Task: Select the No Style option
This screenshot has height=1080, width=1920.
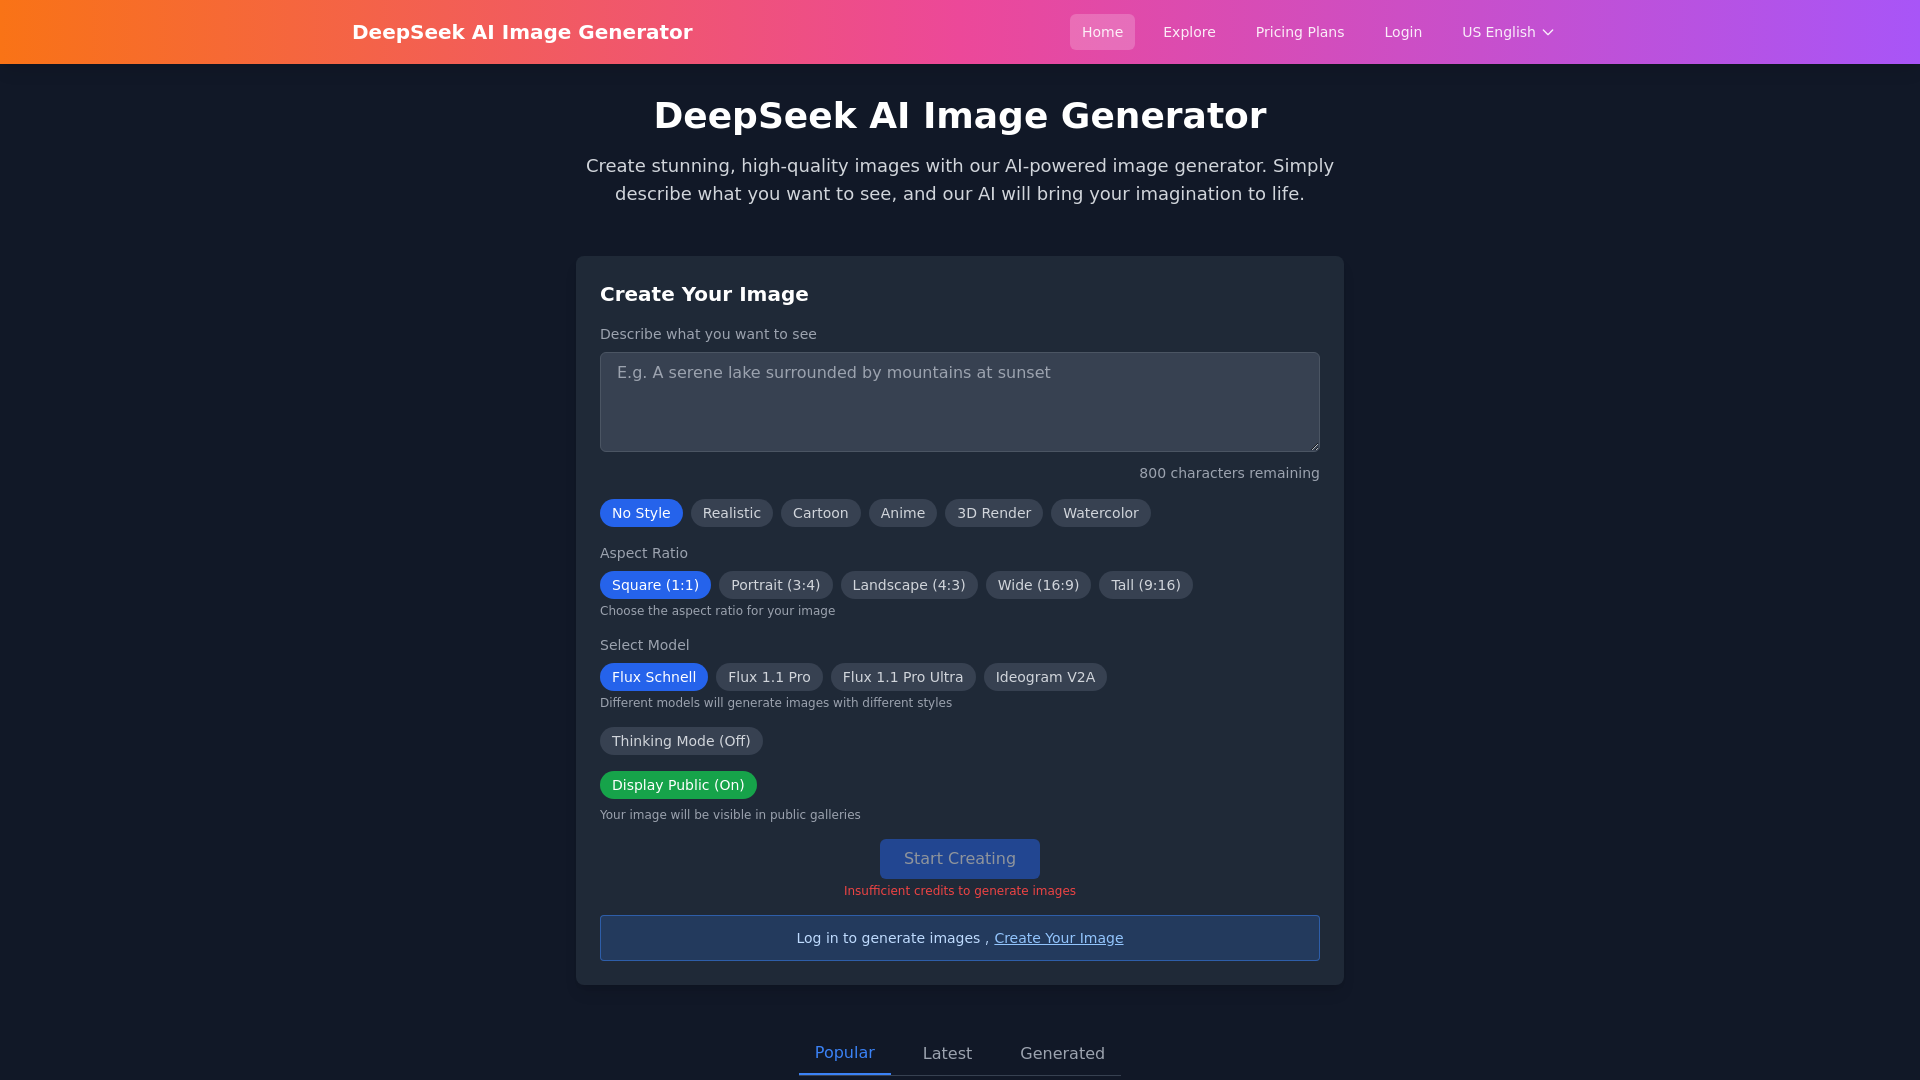Action: coord(641,513)
